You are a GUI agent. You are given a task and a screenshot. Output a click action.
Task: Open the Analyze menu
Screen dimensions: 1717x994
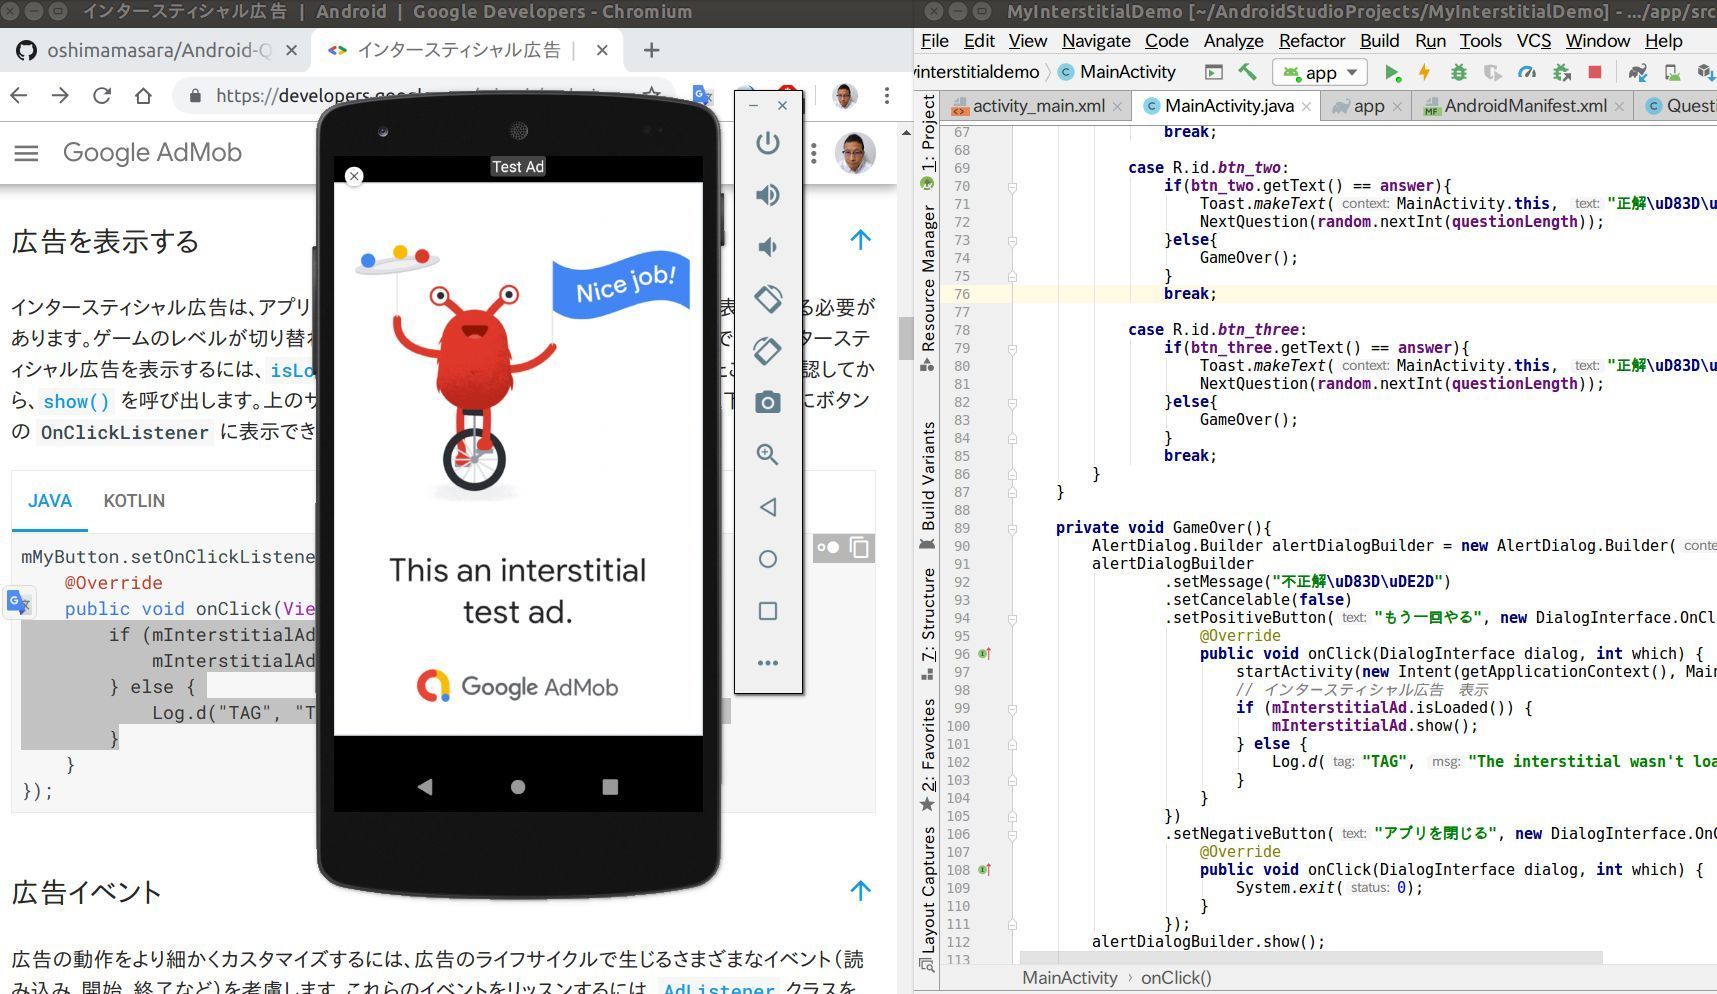(1233, 41)
